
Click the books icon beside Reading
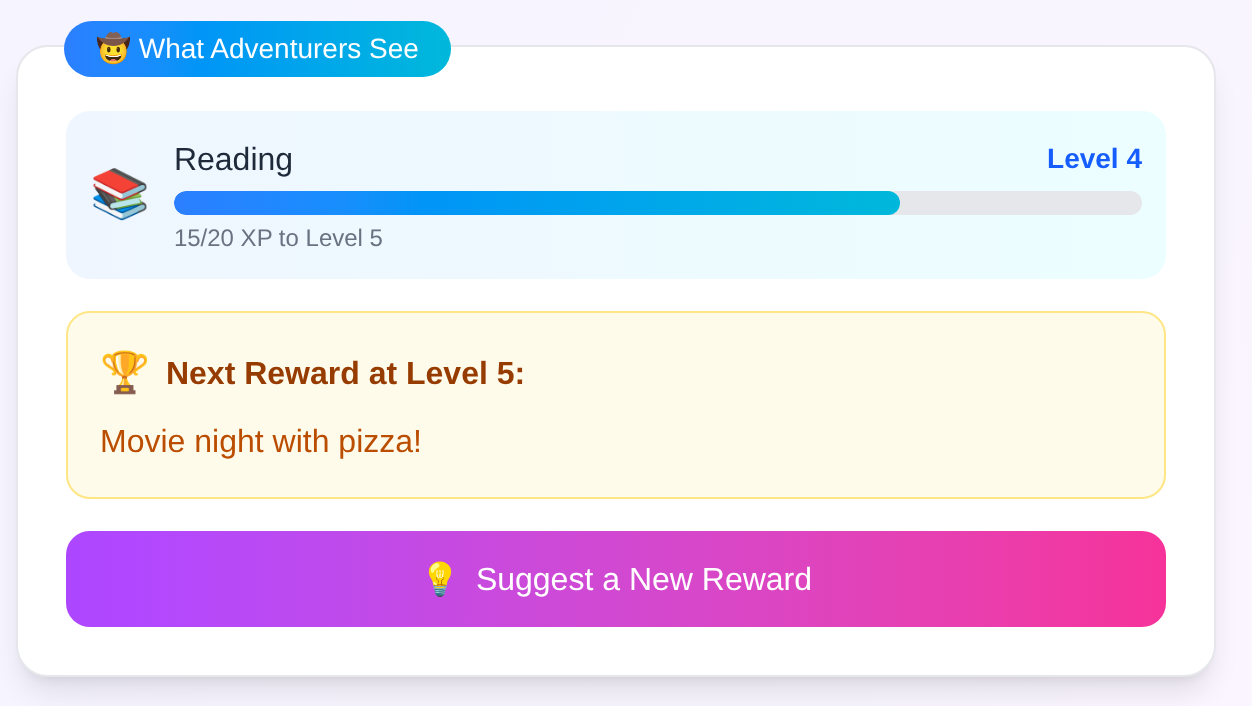(x=119, y=195)
